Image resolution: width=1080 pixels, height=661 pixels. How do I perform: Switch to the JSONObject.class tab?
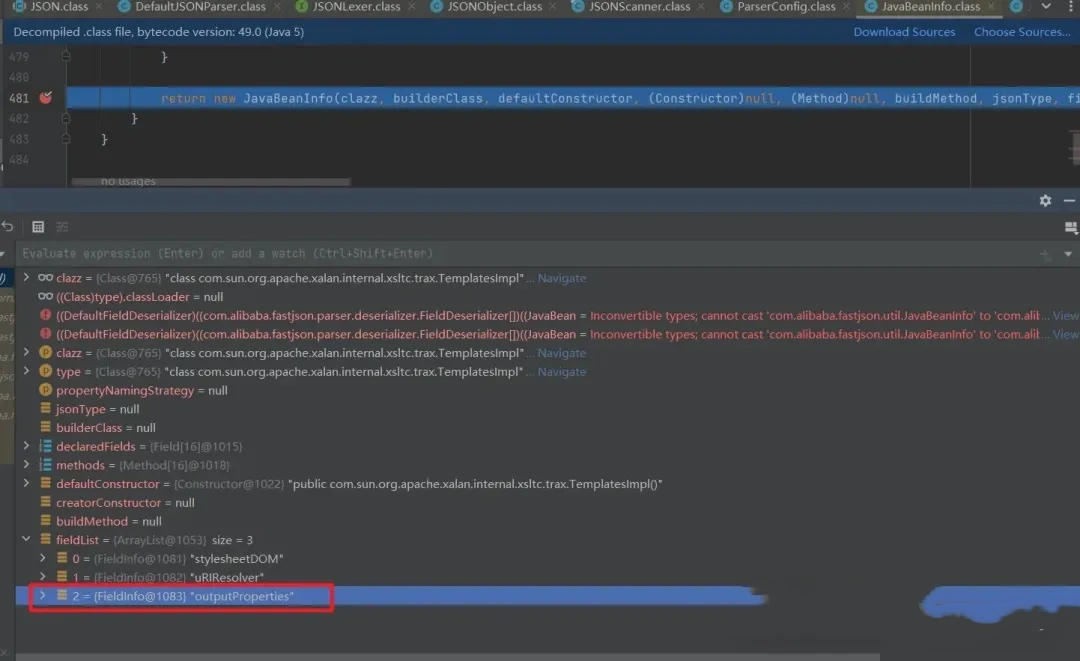494,6
